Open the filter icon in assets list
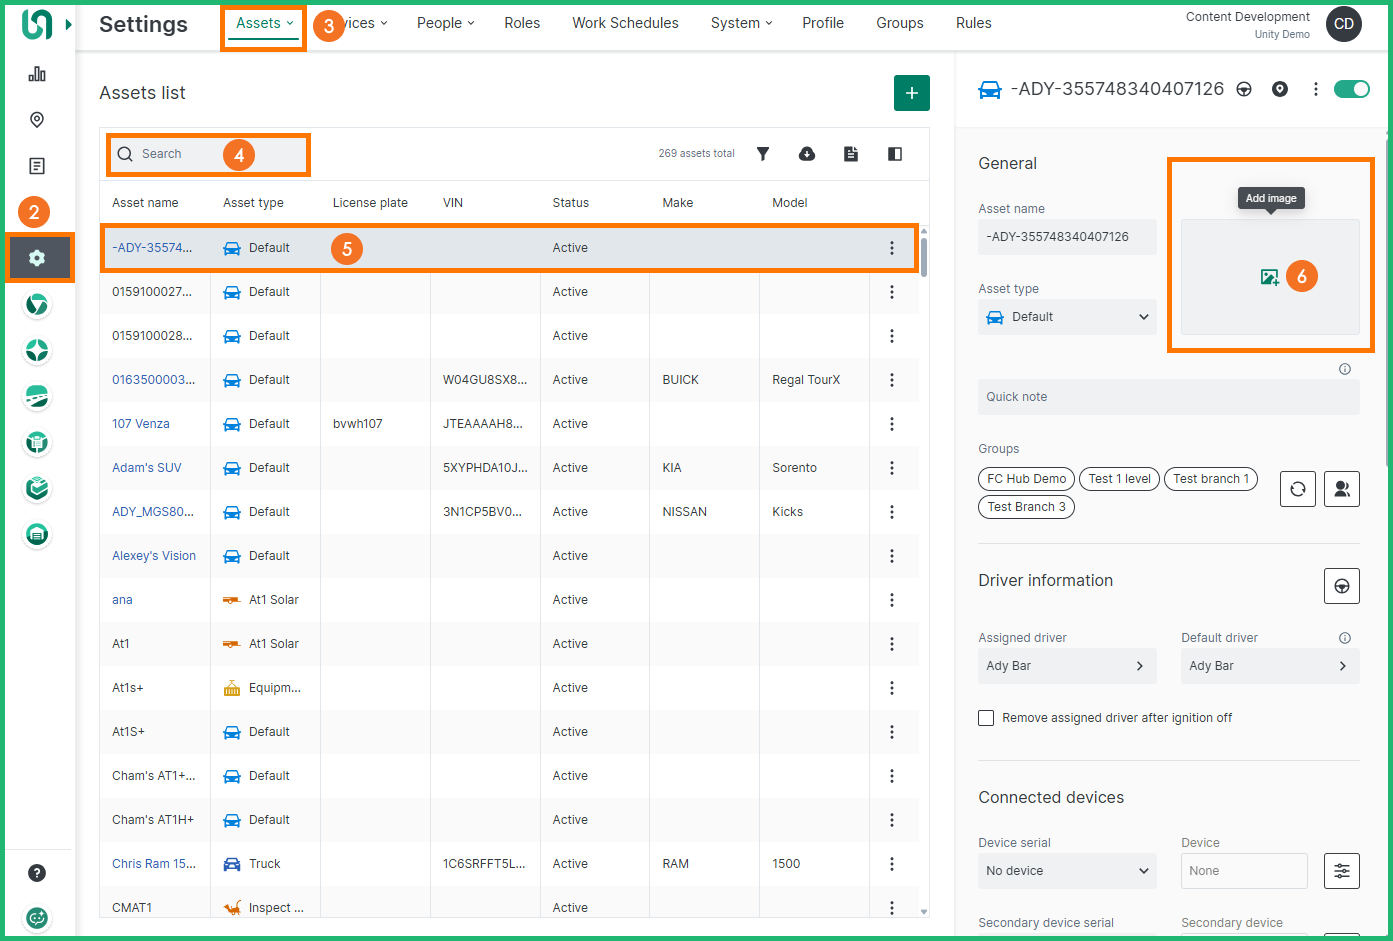 click(x=763, y=154)
